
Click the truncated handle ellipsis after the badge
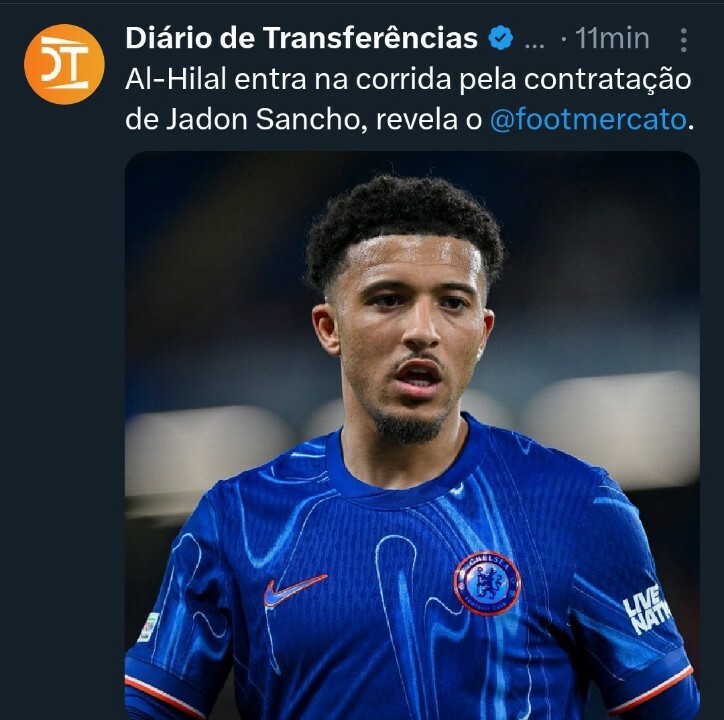[535, 45]
